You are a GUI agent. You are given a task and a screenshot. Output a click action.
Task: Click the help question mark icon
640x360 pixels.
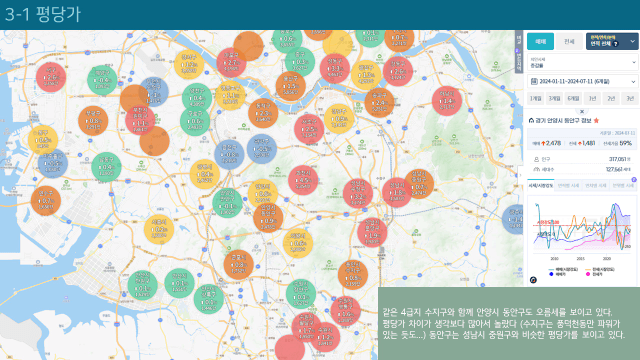pos(616,44)
